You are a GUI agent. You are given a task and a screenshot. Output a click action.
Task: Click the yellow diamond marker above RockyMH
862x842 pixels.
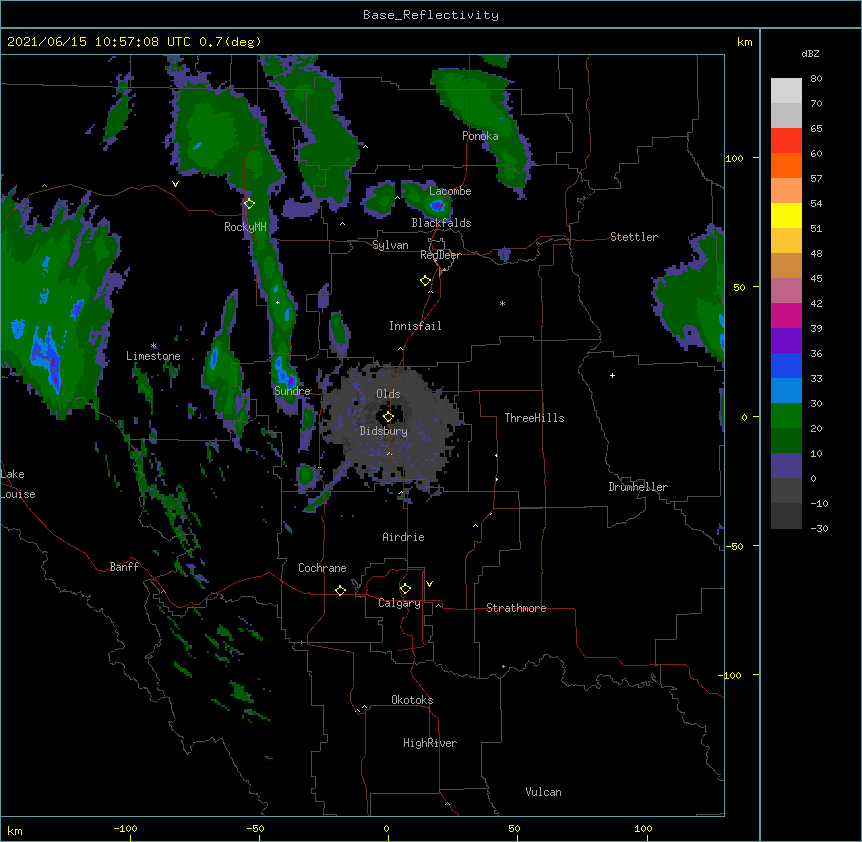[x=249, y=204]
